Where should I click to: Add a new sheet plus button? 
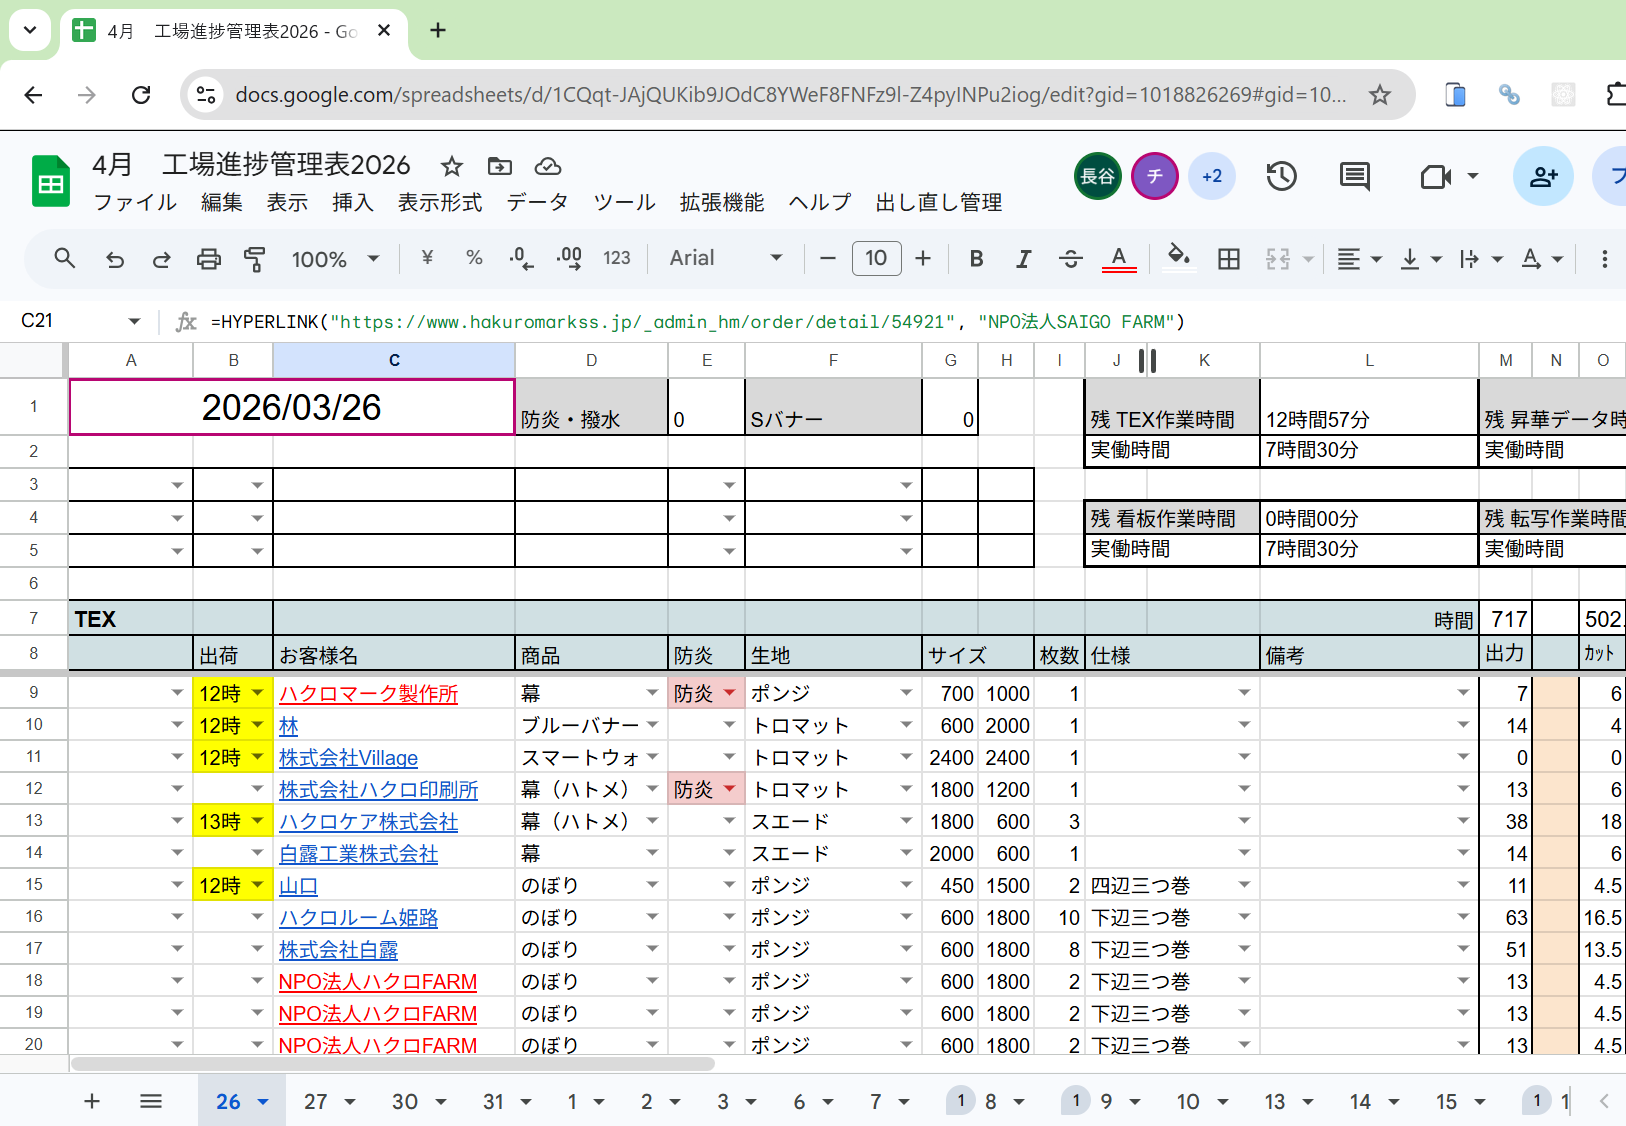[92, 1101]
